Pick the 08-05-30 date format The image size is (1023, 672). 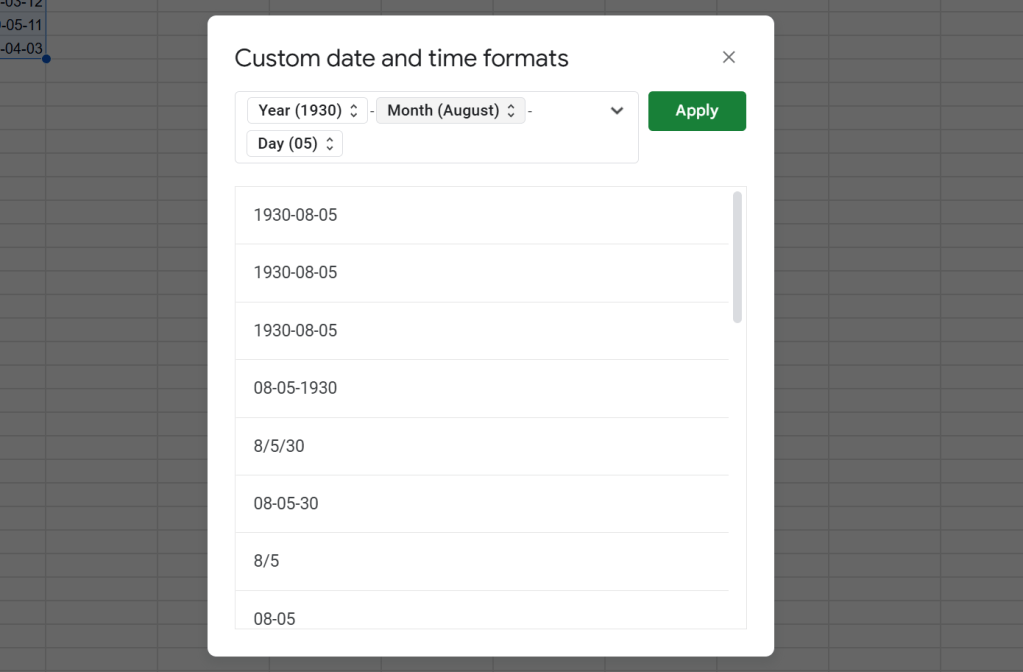click(286, 504)
